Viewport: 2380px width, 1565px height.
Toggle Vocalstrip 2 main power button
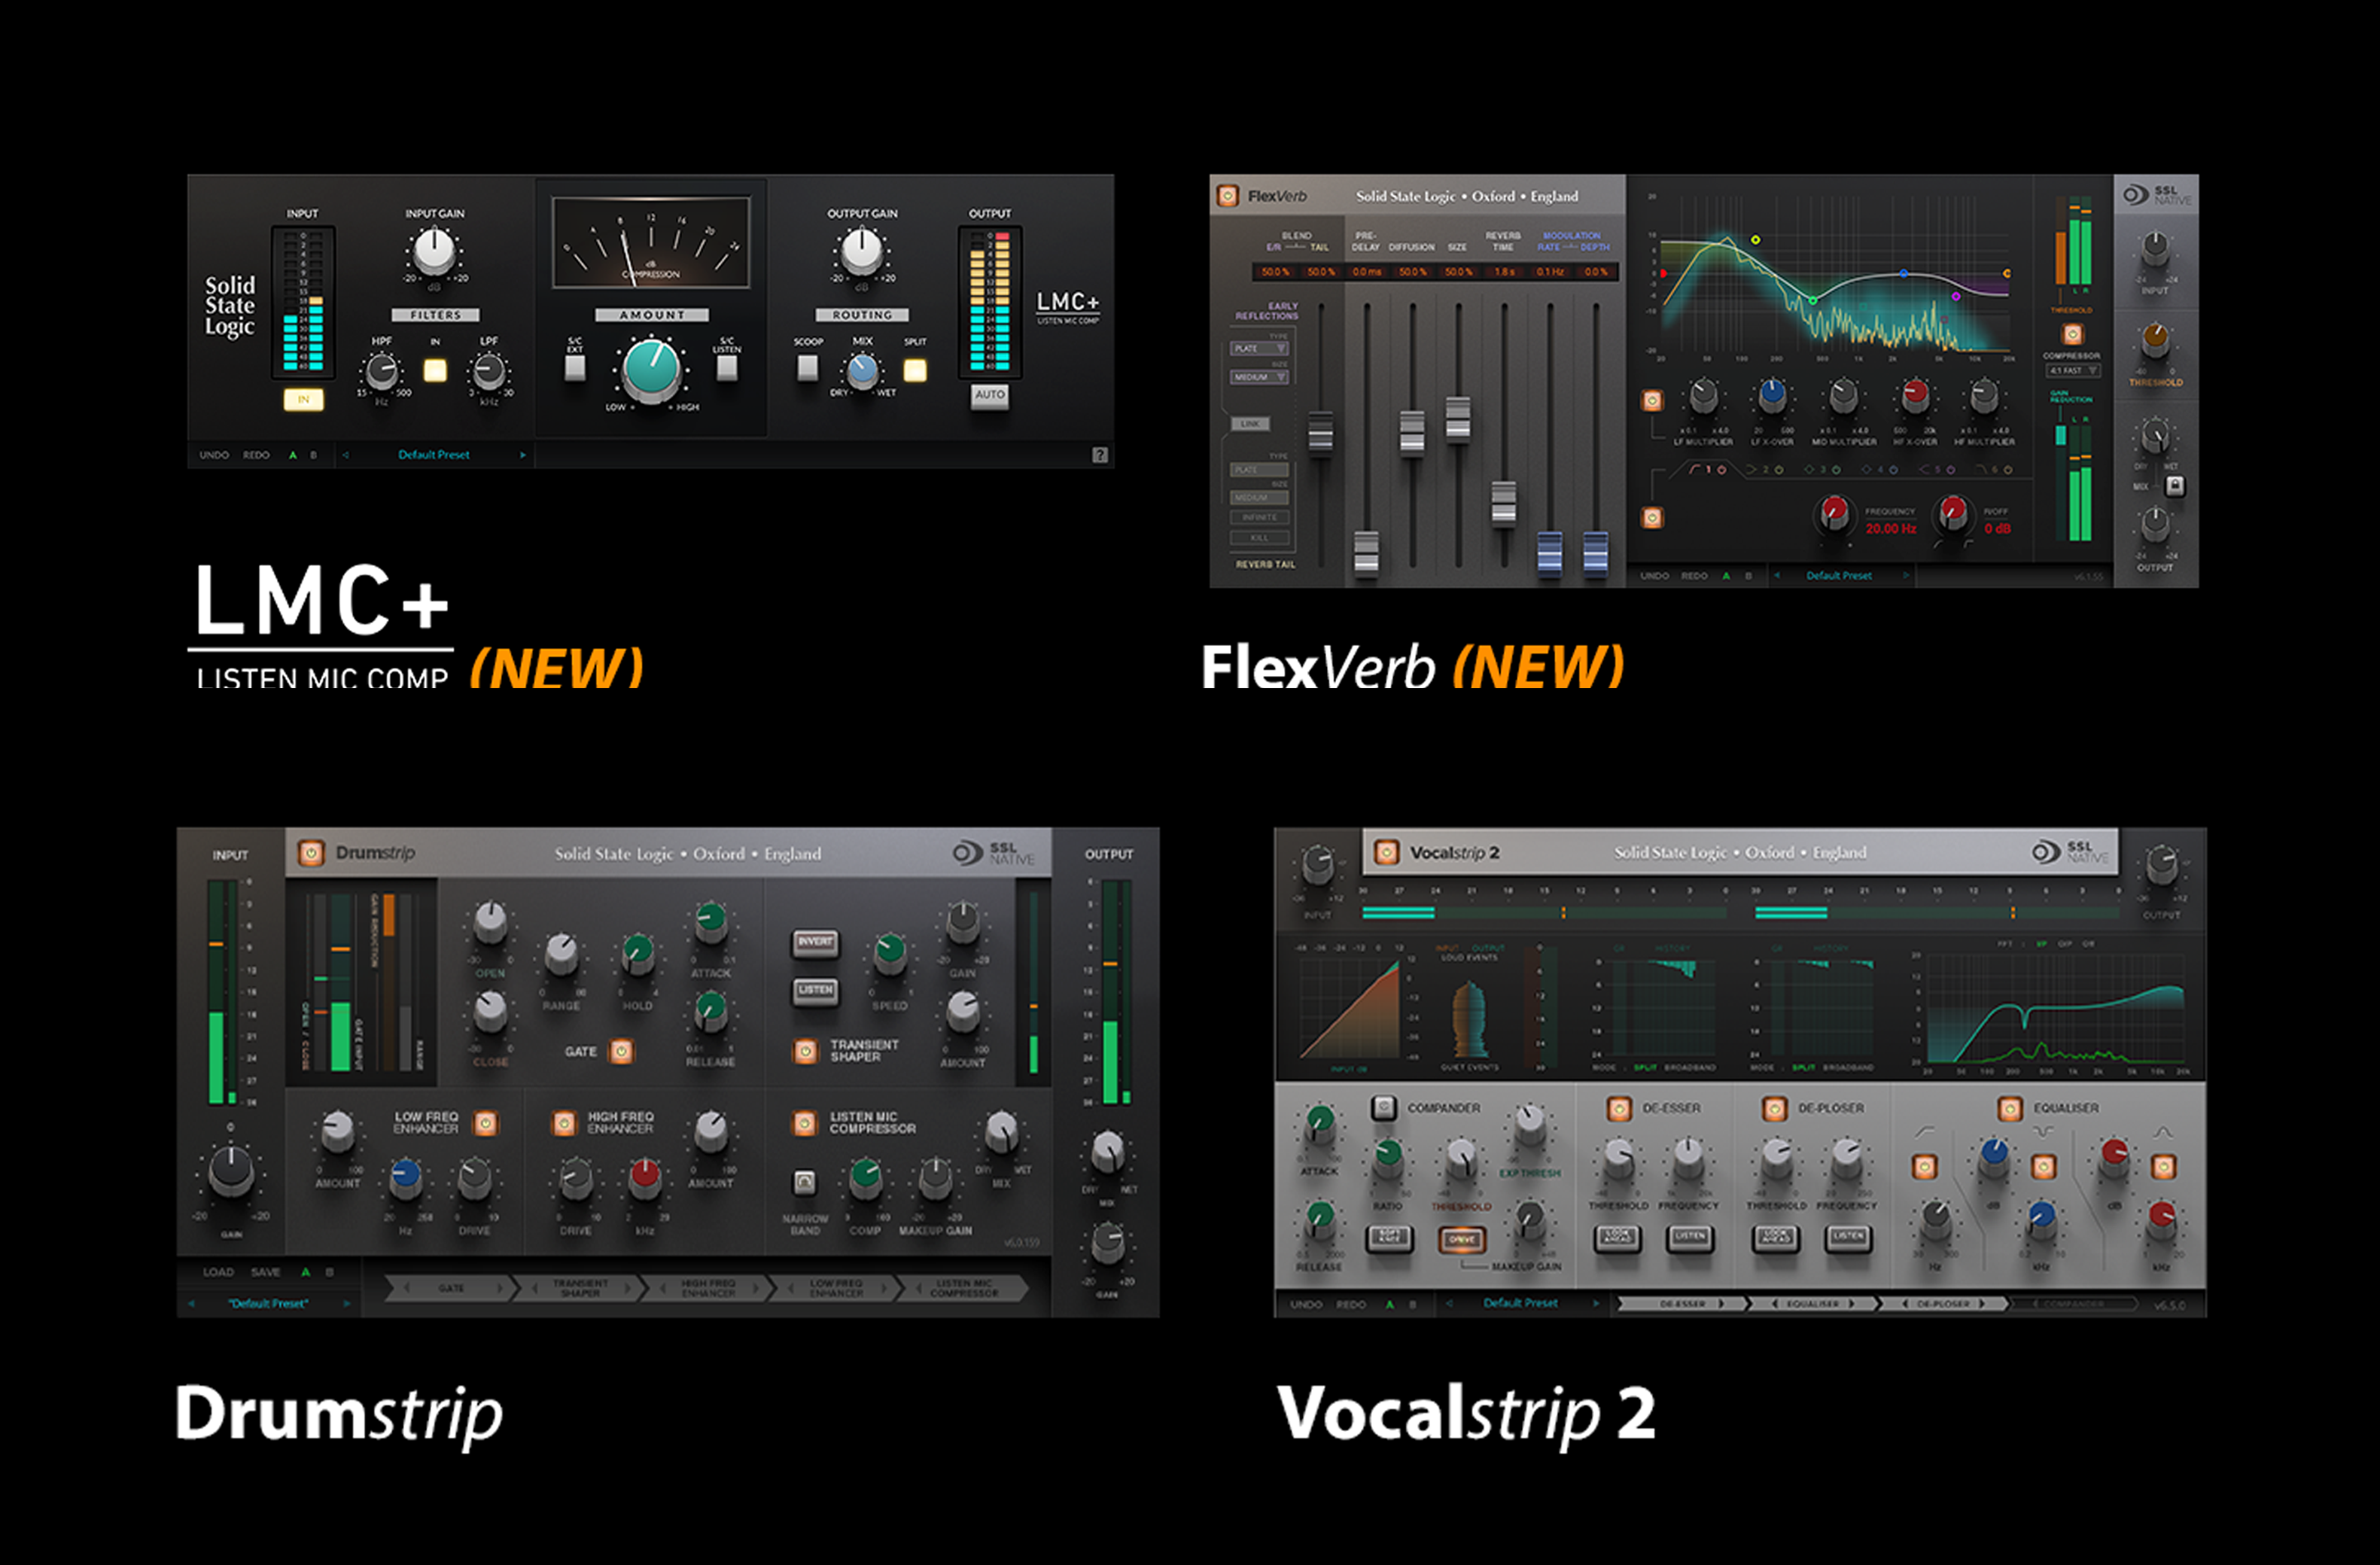pyautogui.click(x=1386, y=852)
